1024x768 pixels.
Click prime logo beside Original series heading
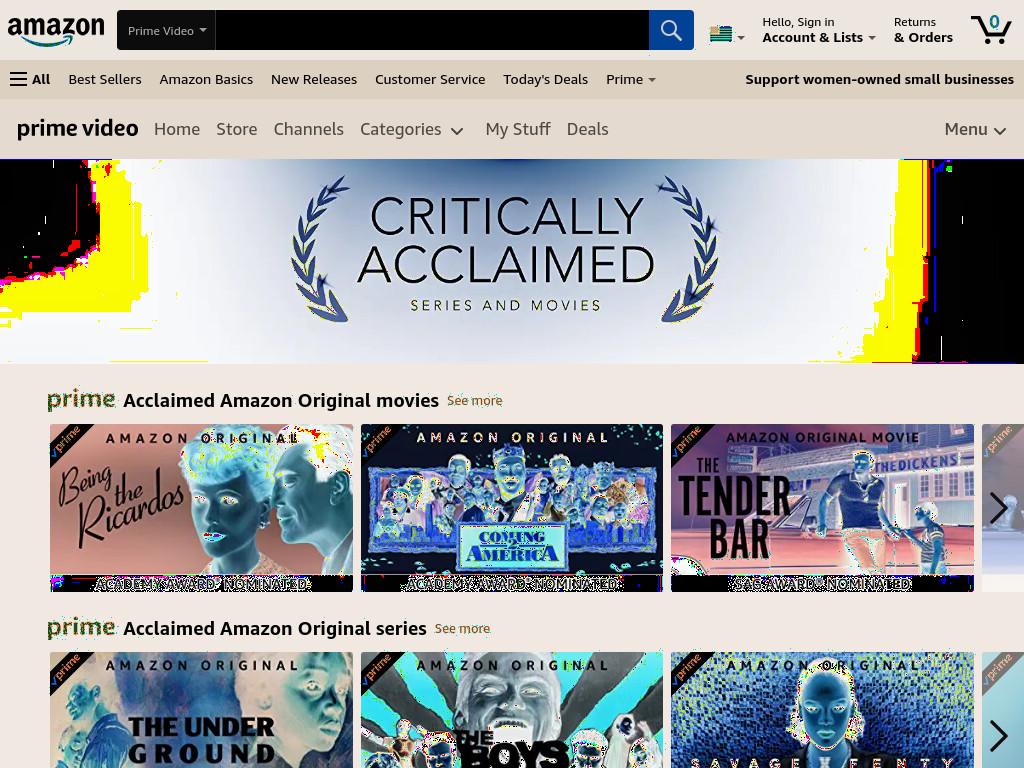pos(81,628)
